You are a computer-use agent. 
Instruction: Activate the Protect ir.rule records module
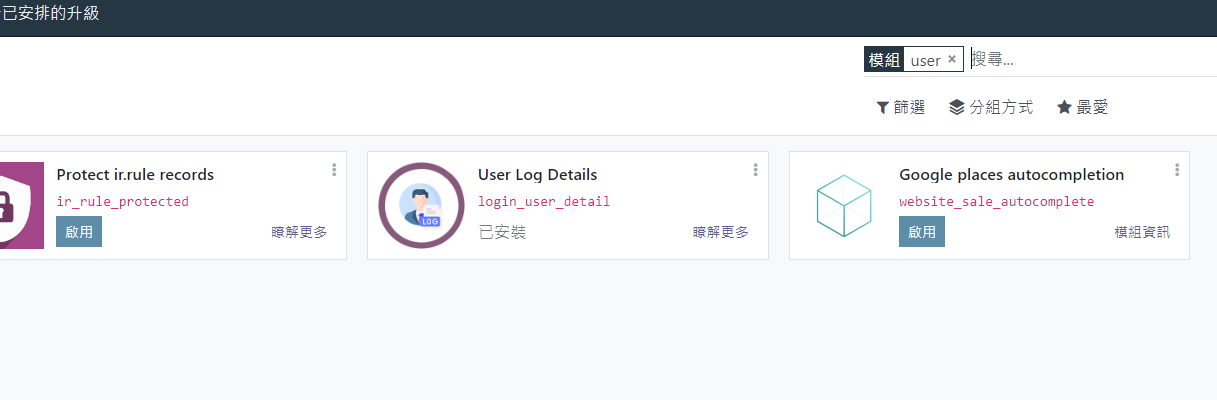[79, 231]
